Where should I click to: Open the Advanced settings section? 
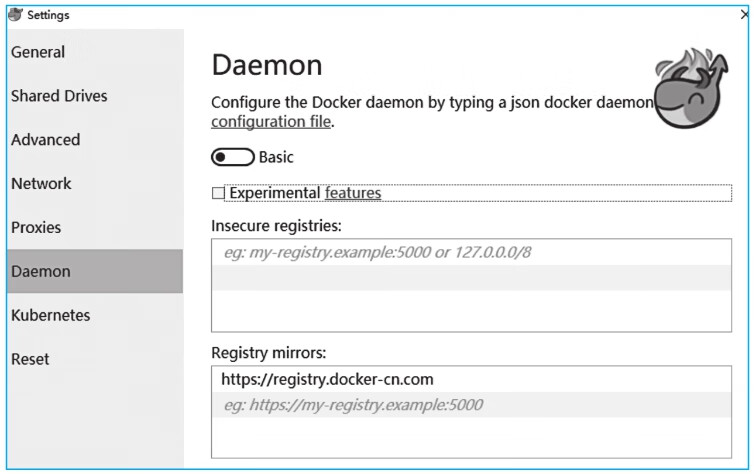click(46, 140)
